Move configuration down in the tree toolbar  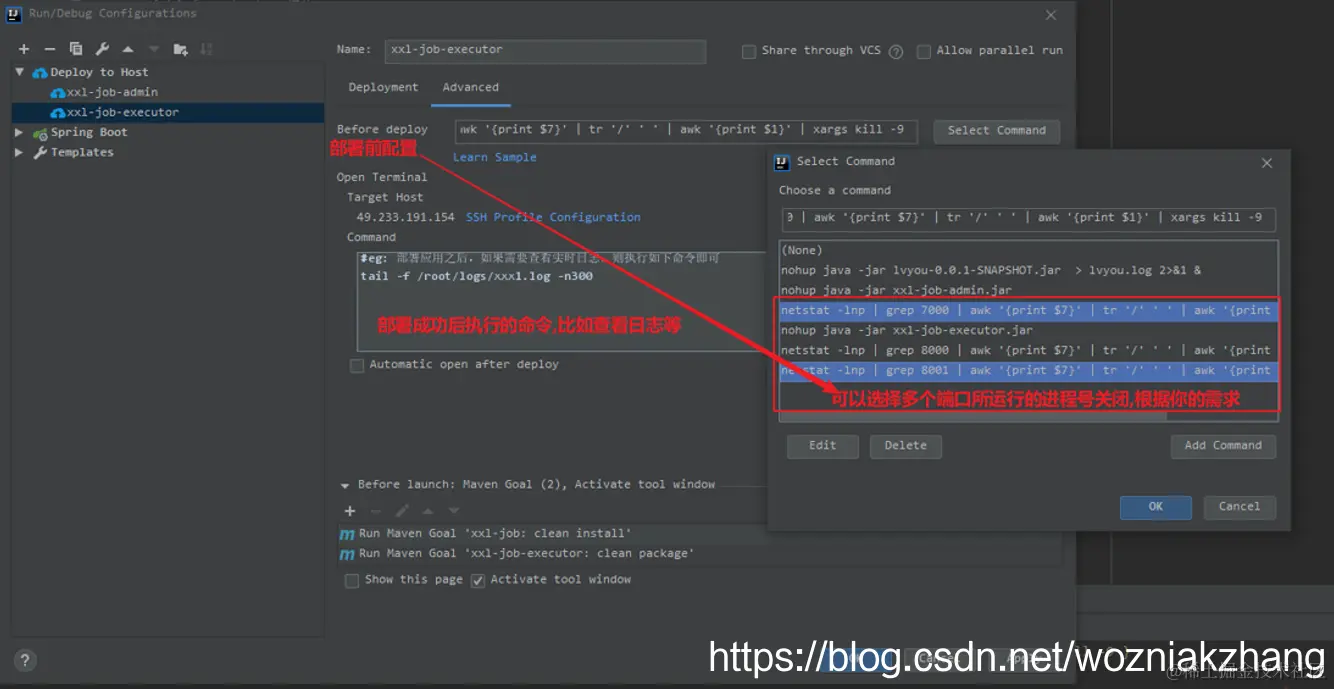point(154,49)
